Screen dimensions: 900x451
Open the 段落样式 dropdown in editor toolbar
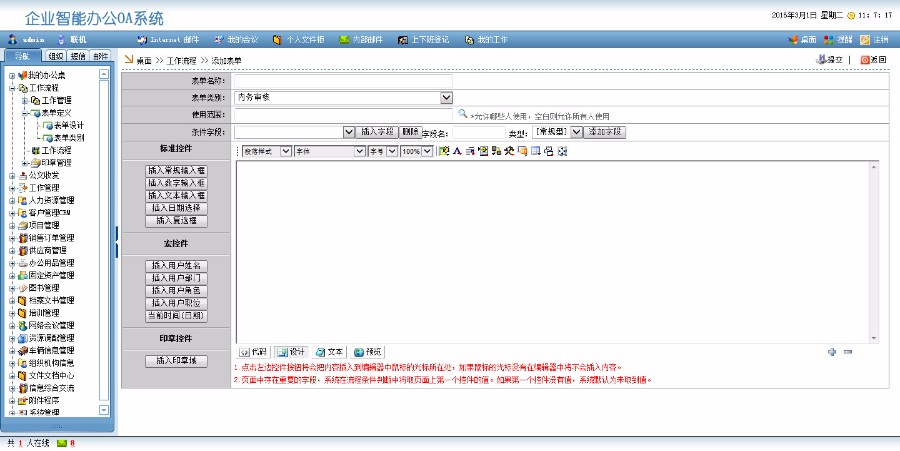[267, 151]
